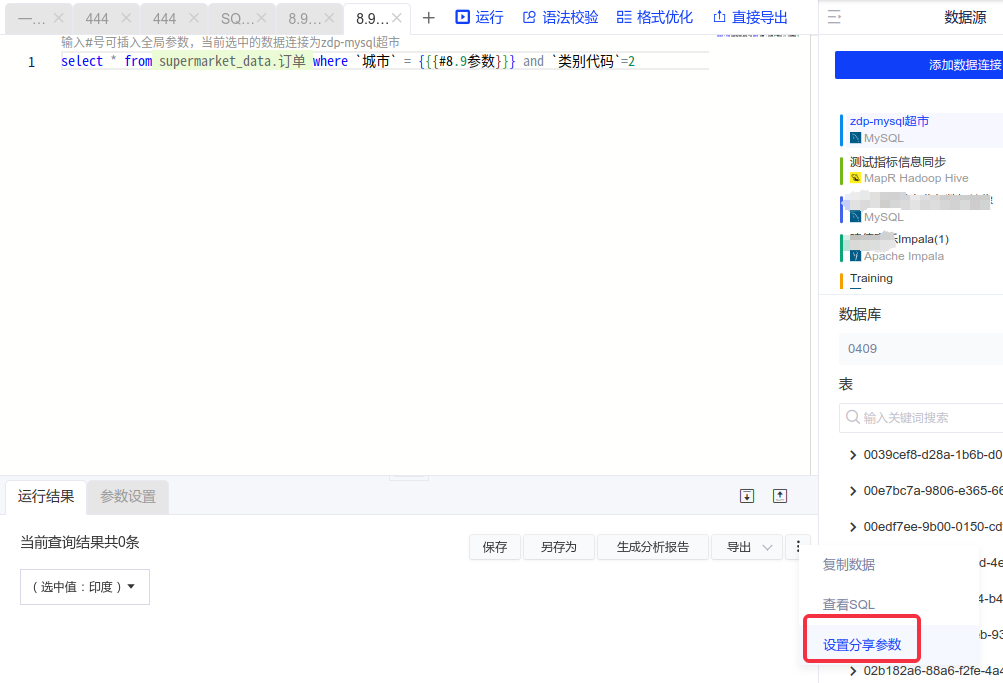
Task: Choose 查看SQL from the menu
Action: pos(848,605)
